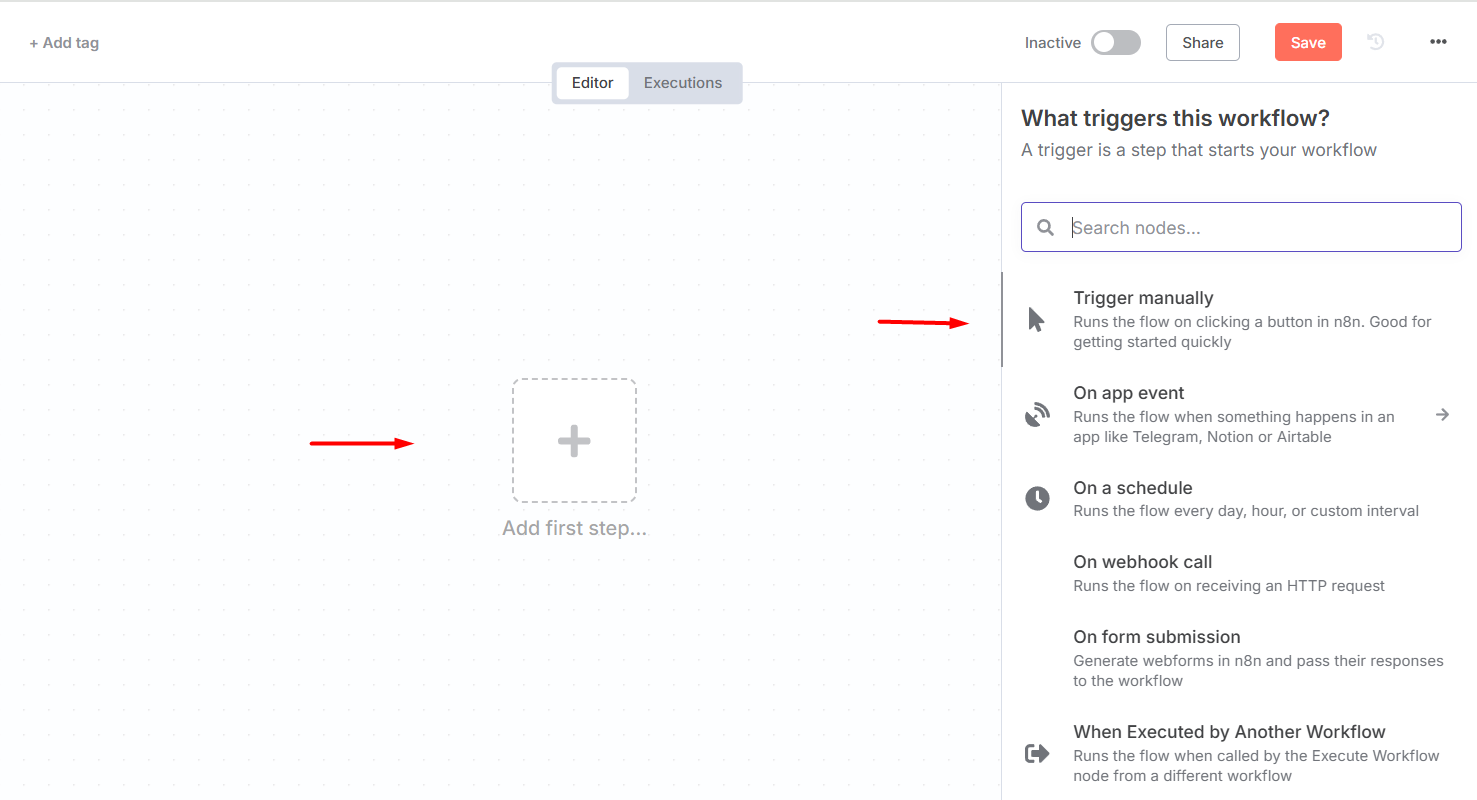Choose On webhook call trigger
The height and width of the screenshot is (800, 1477).
[1240, 573]
